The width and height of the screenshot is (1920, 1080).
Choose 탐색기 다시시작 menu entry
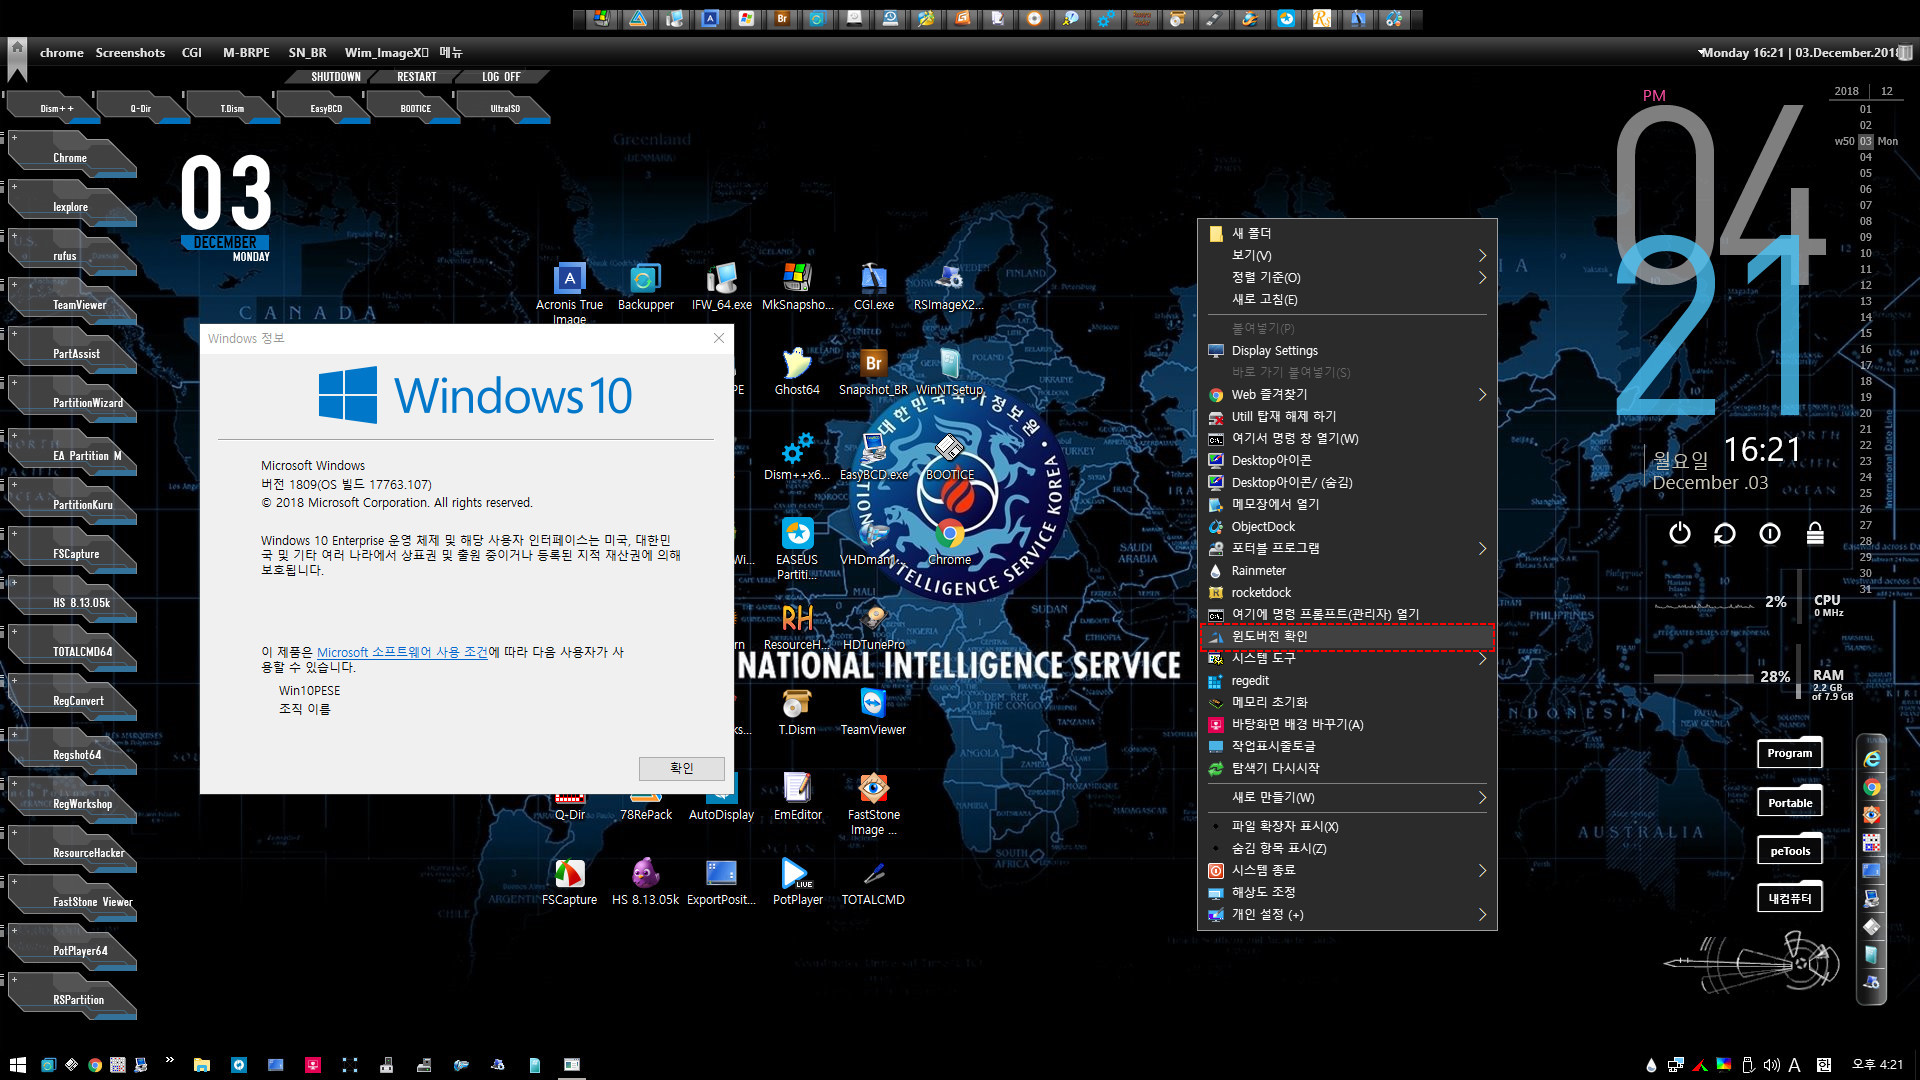coord(1347,768)
